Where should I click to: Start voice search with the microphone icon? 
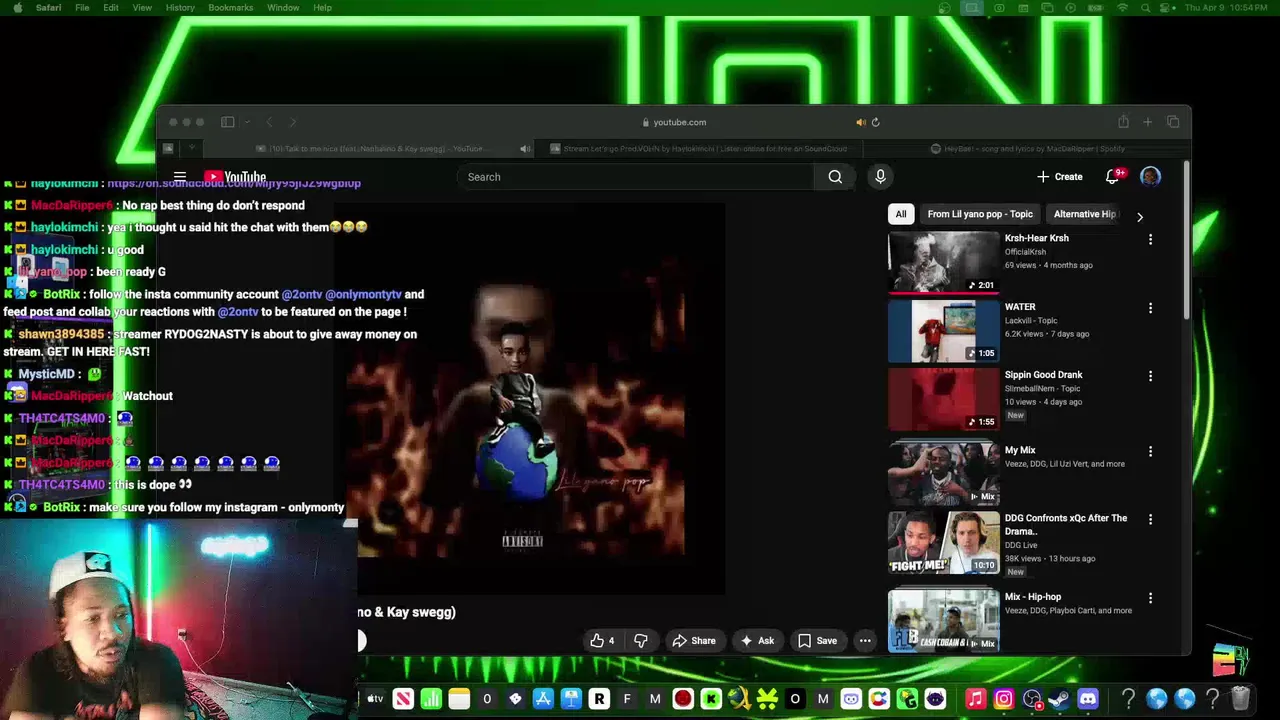click(x=880, y=177)
